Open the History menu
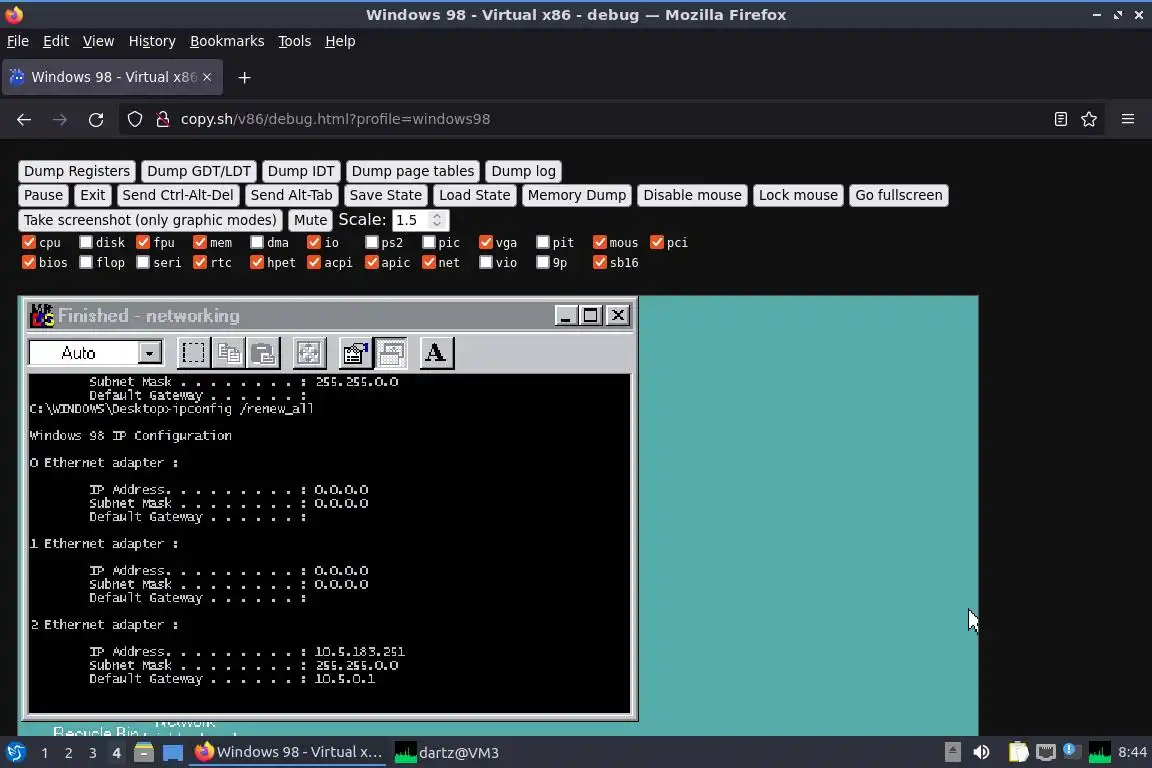The width and height of the screenshot is (1152, 768). tap(152, 41)
